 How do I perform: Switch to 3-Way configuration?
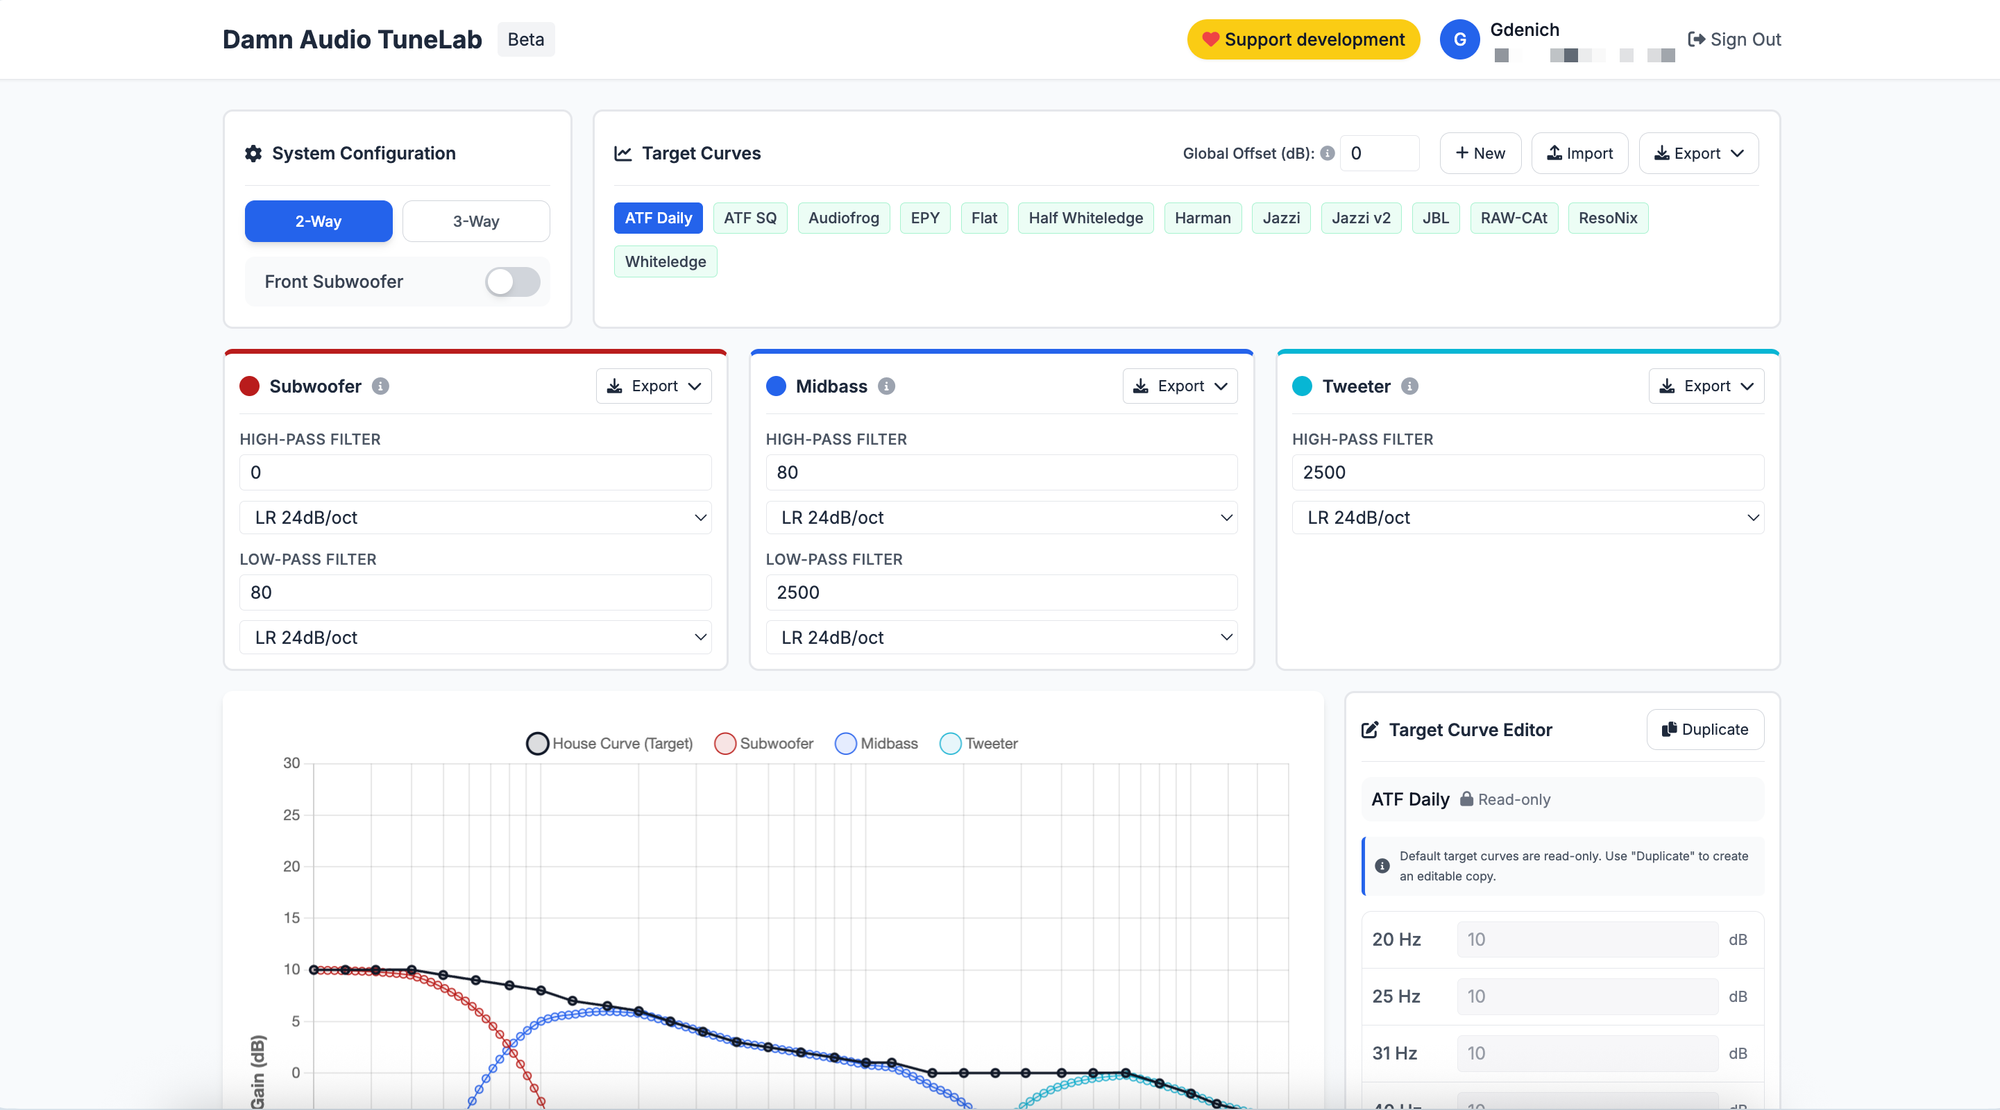point(475,221)
